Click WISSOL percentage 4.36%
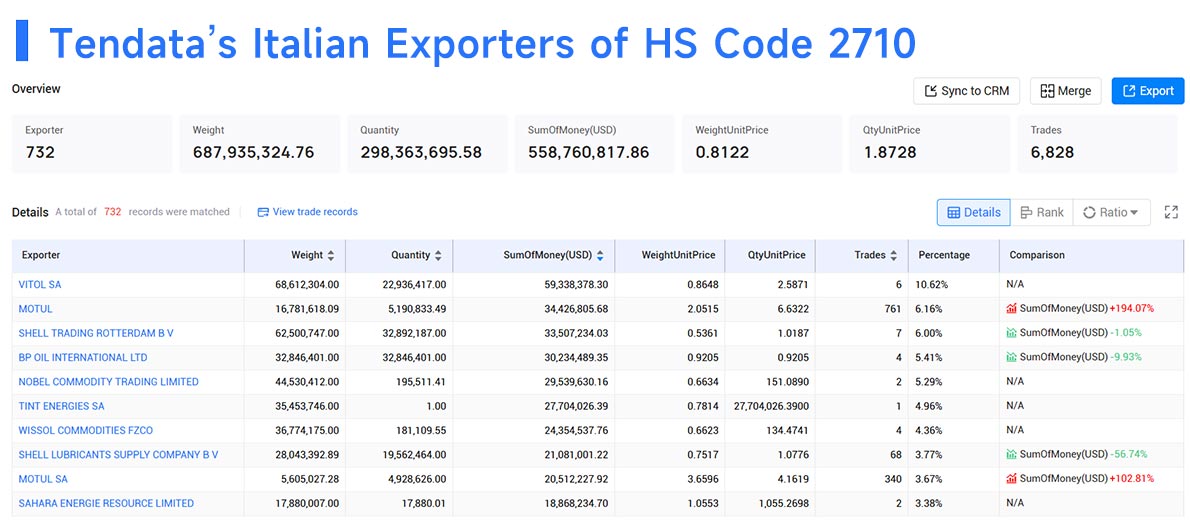This screenshot has width=1190, height=525. tap(930, 430)
